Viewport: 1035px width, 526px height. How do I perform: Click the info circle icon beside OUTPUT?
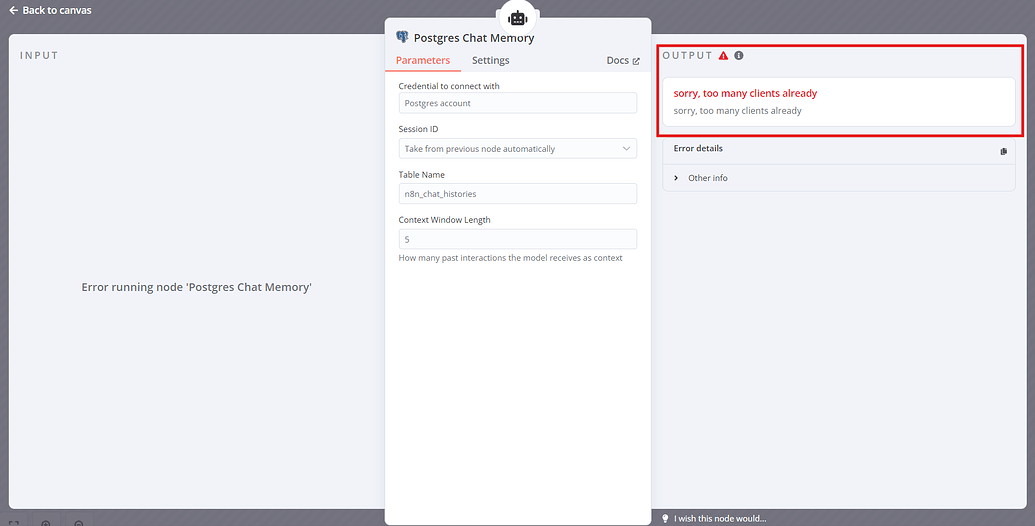(739, 55)
